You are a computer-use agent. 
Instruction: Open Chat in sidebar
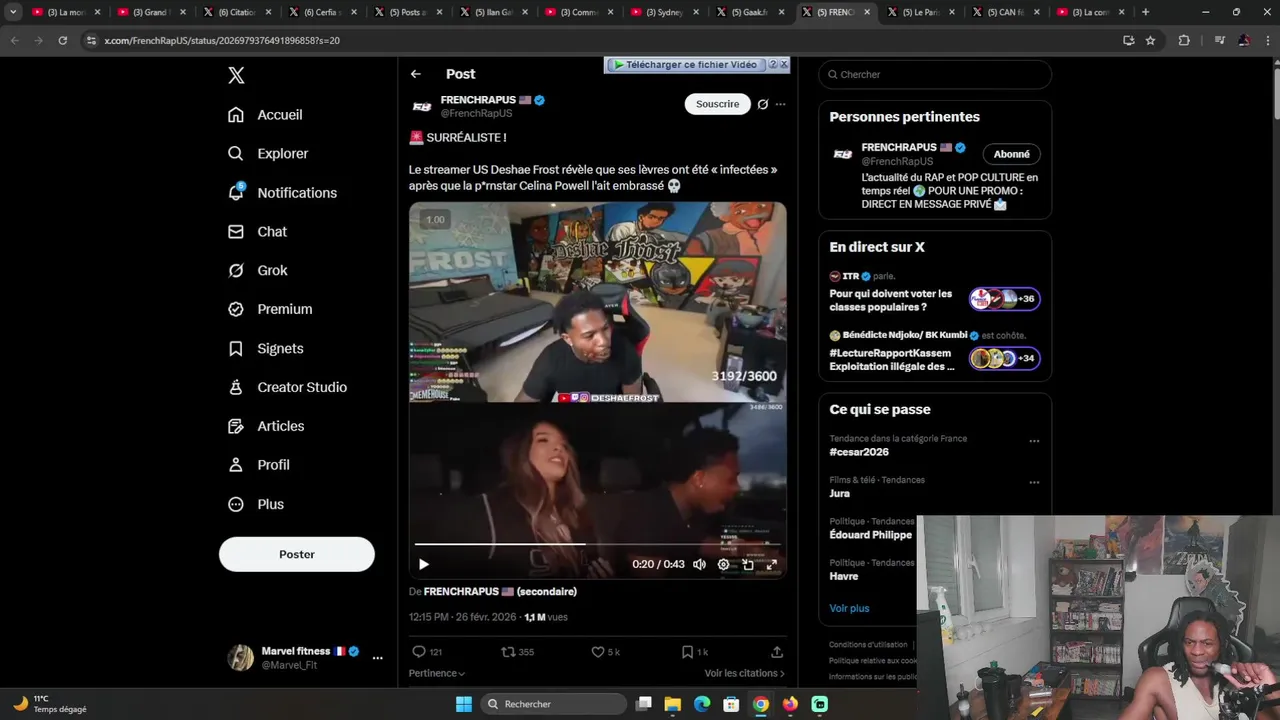(257, 232)
